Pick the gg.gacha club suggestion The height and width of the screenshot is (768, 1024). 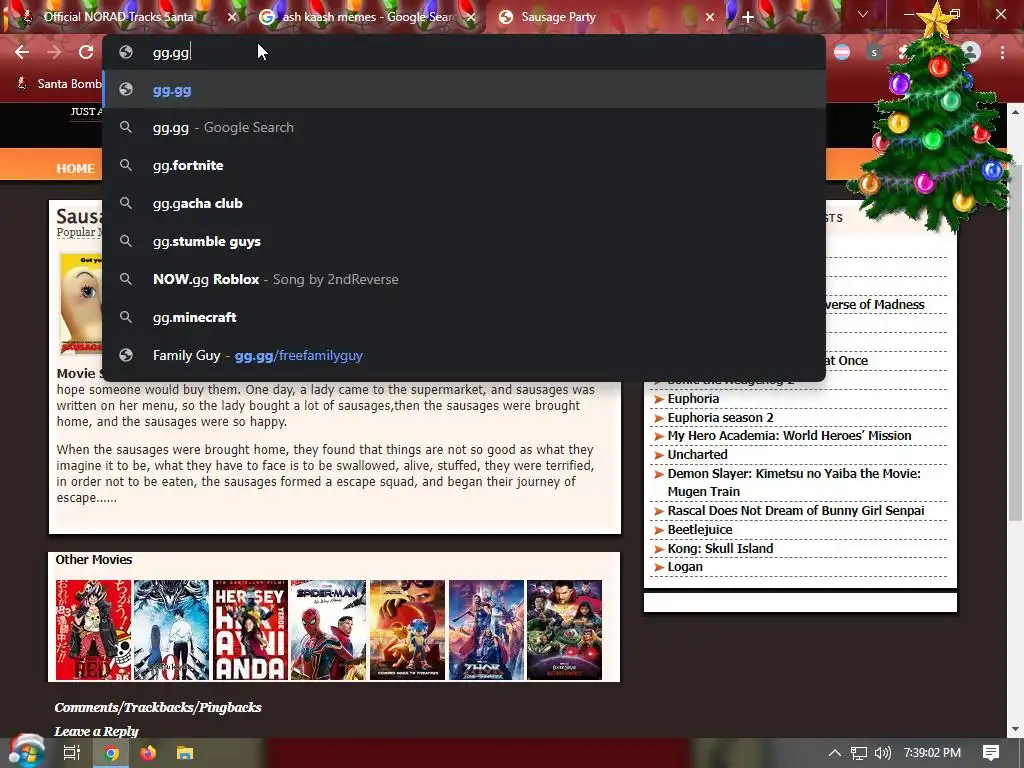[464, 203]
